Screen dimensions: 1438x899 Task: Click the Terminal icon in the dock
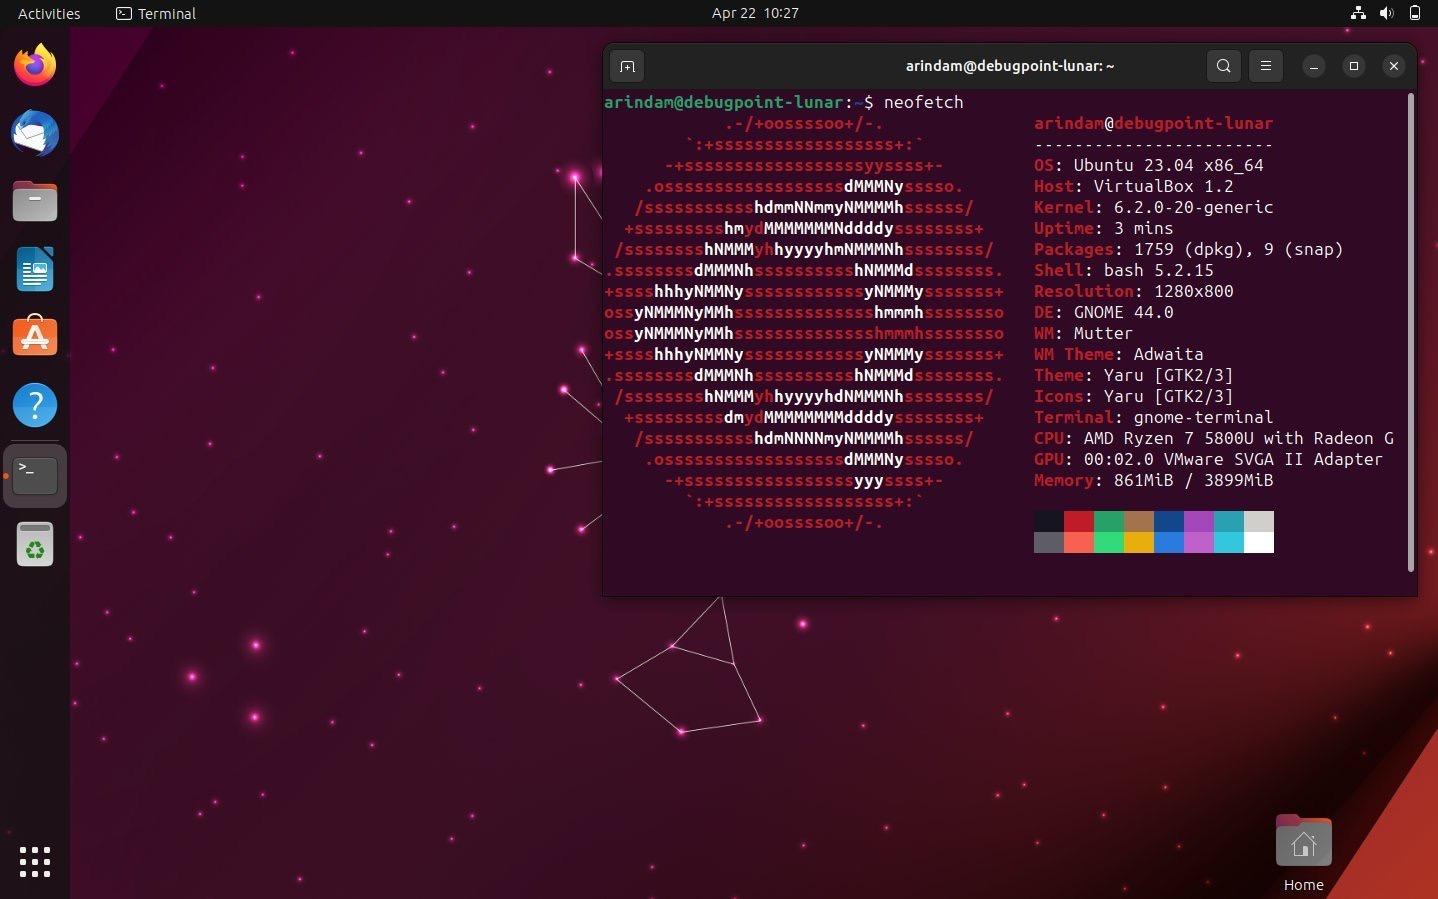pyautogui.click(x=35, y=475)
